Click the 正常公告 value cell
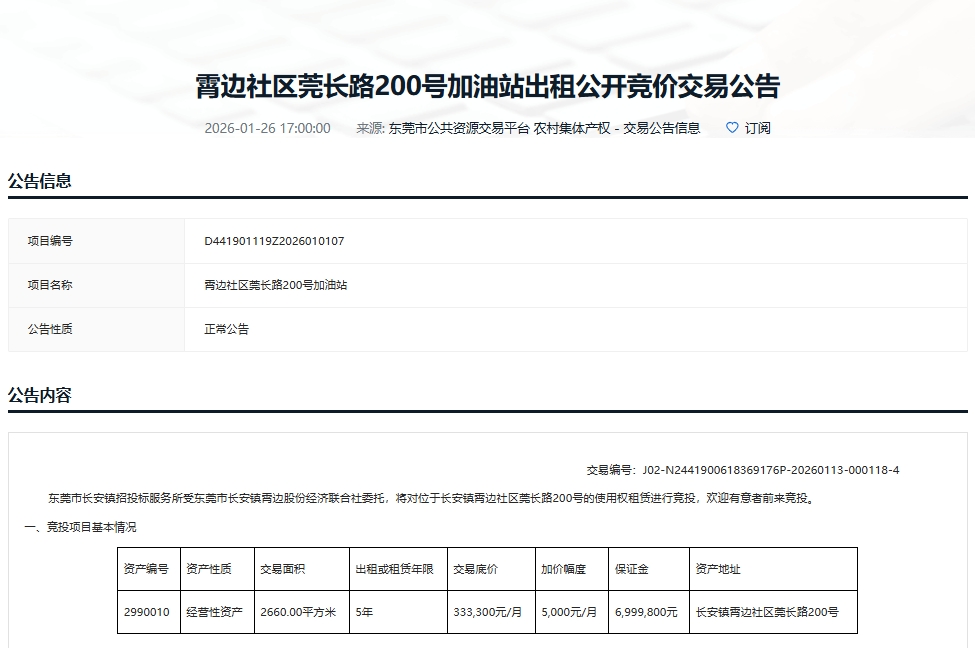Image resolution: width=975 pixels, height=648 pixels. coord(227,329)
